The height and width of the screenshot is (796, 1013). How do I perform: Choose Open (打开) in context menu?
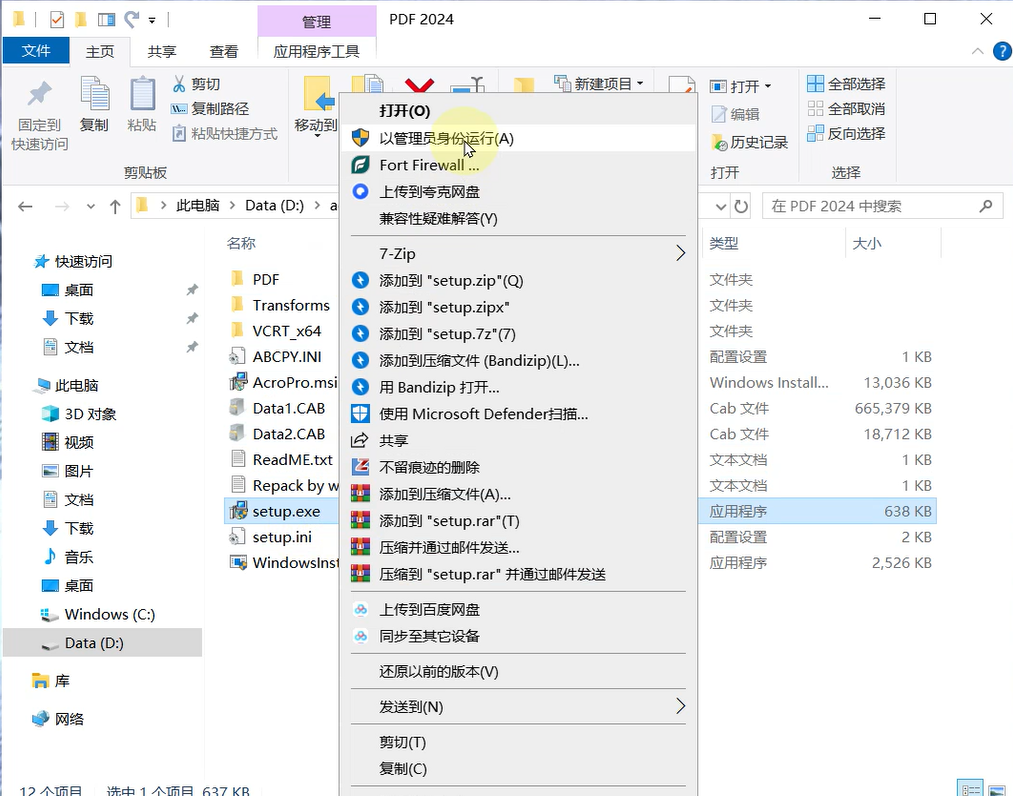[x=517, y=110]
